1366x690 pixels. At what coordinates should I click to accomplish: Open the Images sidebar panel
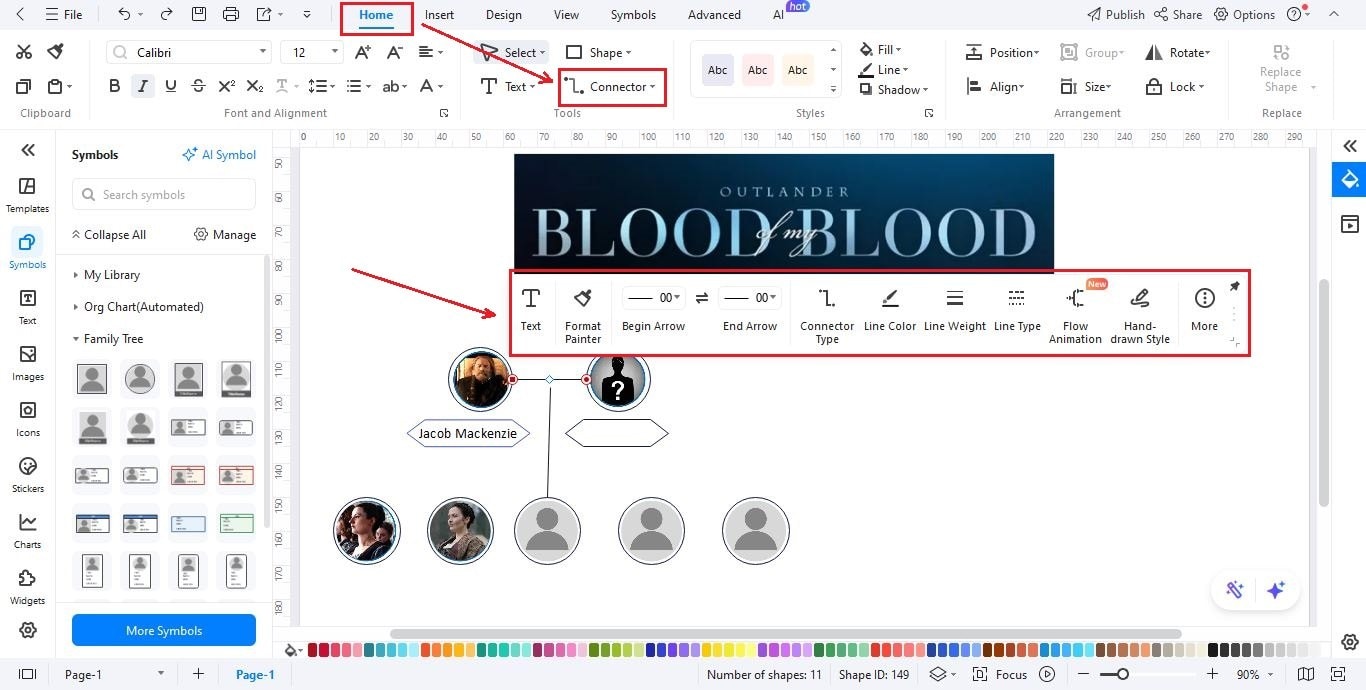click(28, 362)
